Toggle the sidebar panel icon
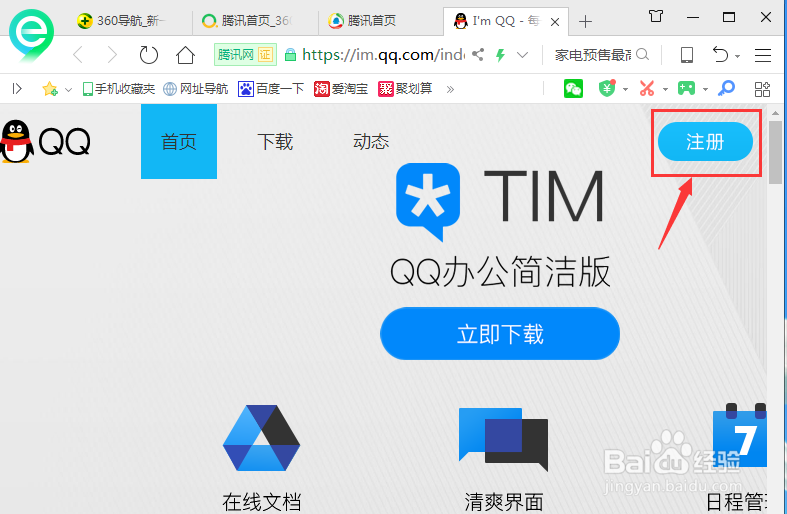 [x=17, y=89]
